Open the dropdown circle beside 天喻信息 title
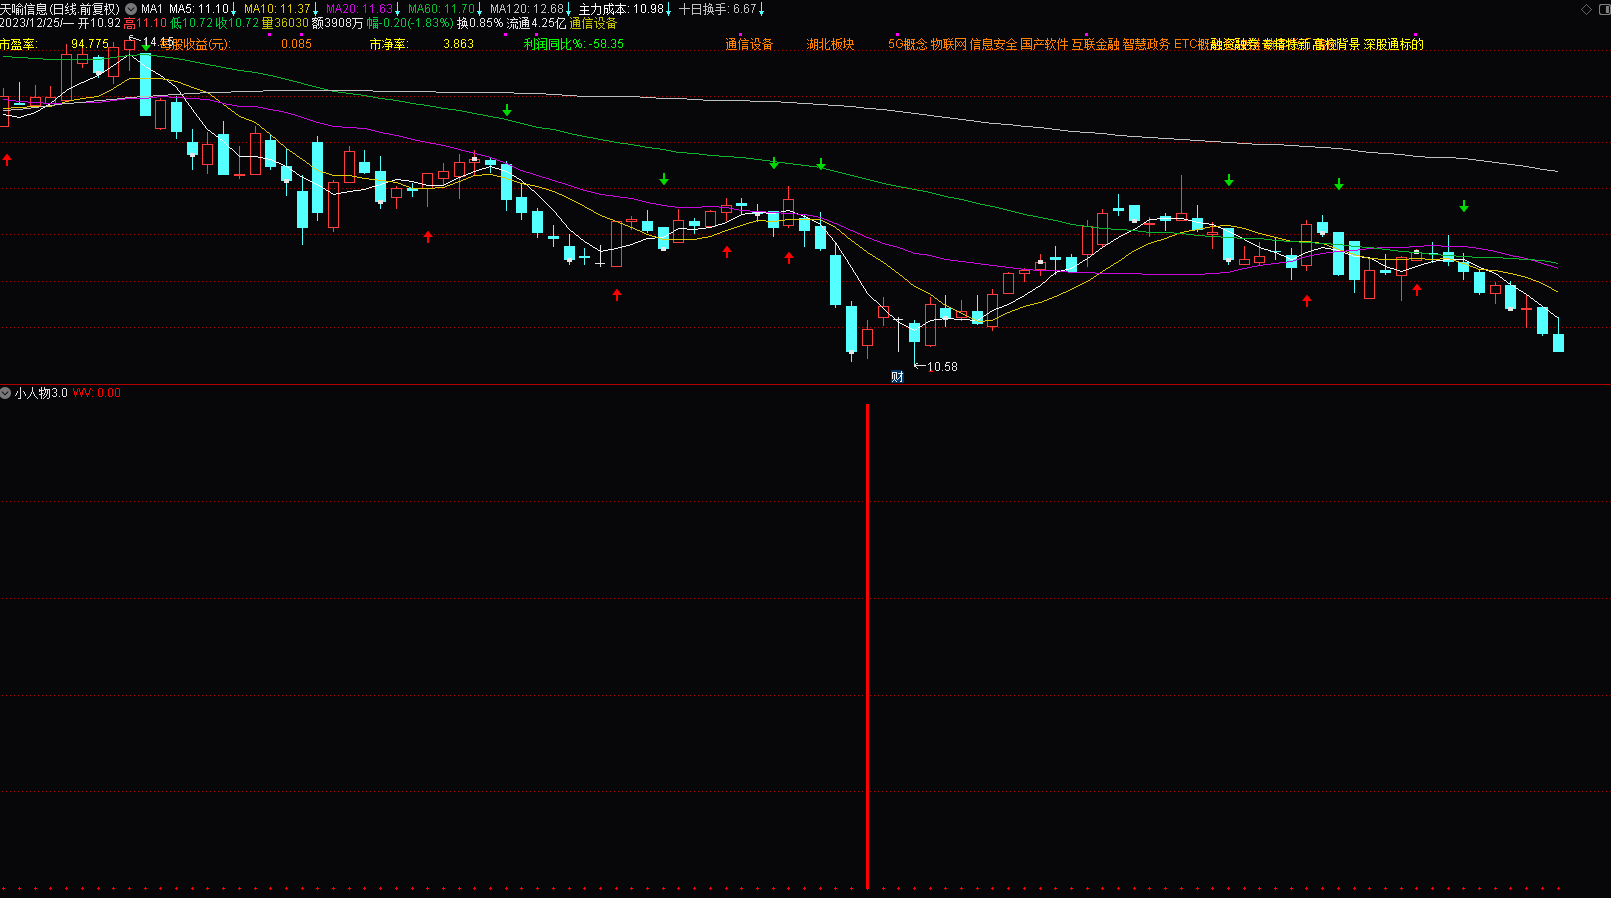The width and height of the screenshot is (1611, 898). tap(131, 9)
